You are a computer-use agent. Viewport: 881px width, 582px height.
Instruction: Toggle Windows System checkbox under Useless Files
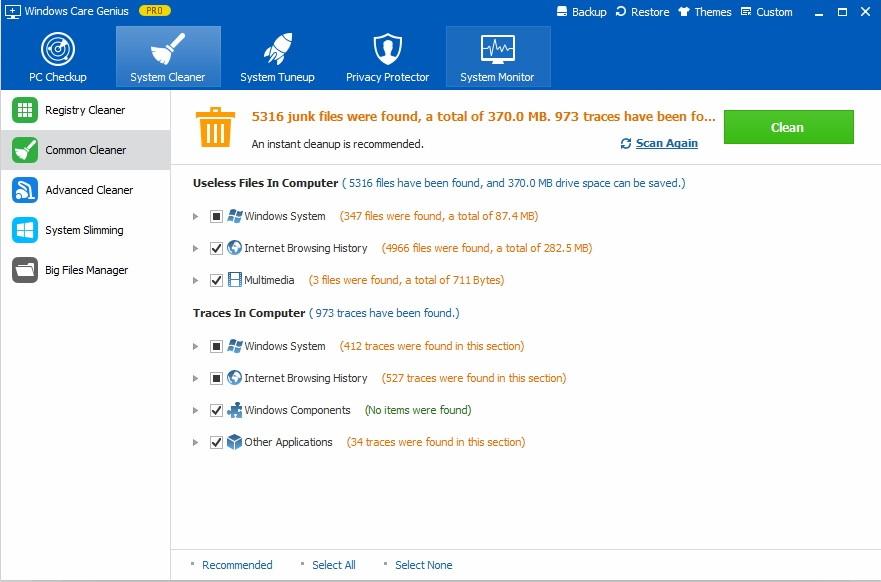click(216, 216)
